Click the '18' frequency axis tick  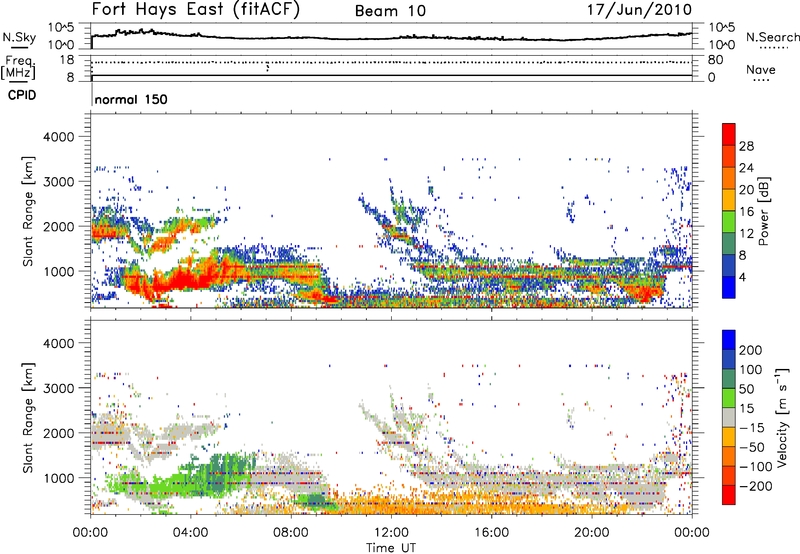66,60
